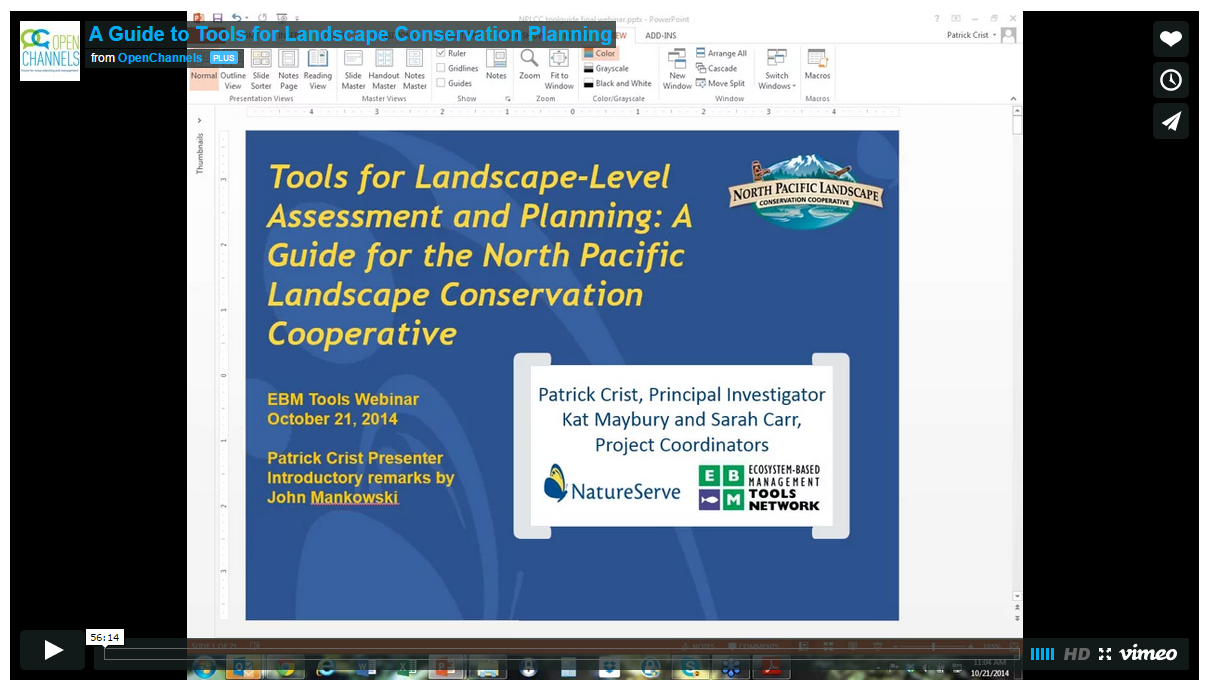Click Arrange All windows
Image resolution: width=1211 pixels, height=691 pixels.
[722, 53]
